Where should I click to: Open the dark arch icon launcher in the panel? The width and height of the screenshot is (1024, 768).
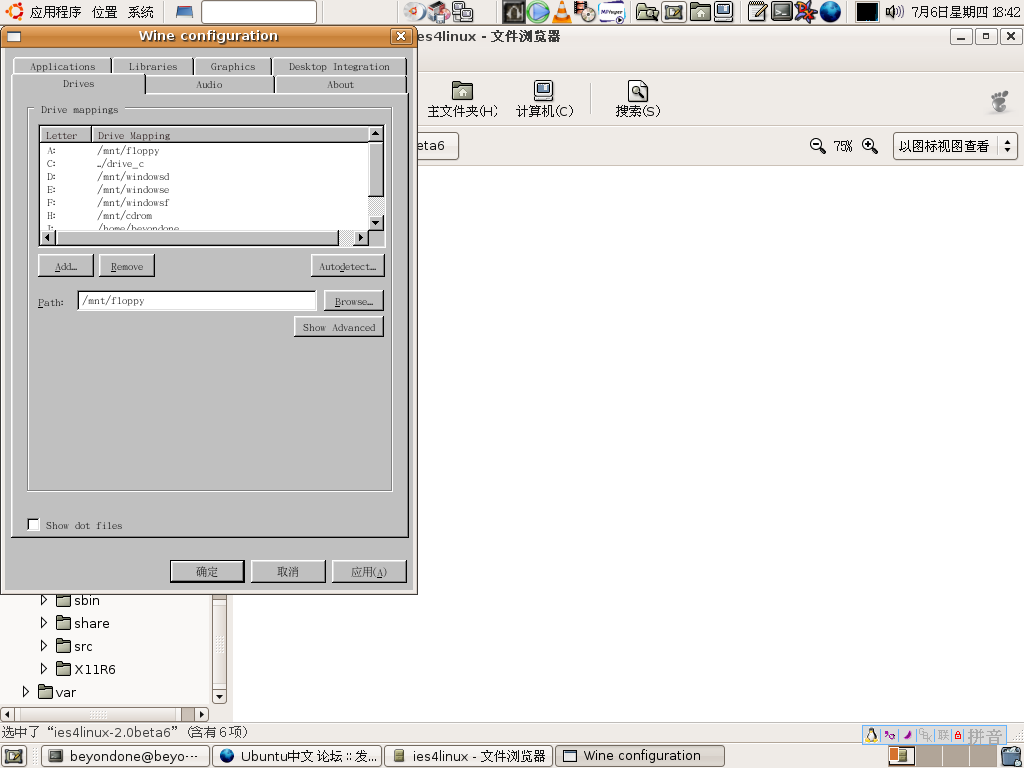pos(513,12)
